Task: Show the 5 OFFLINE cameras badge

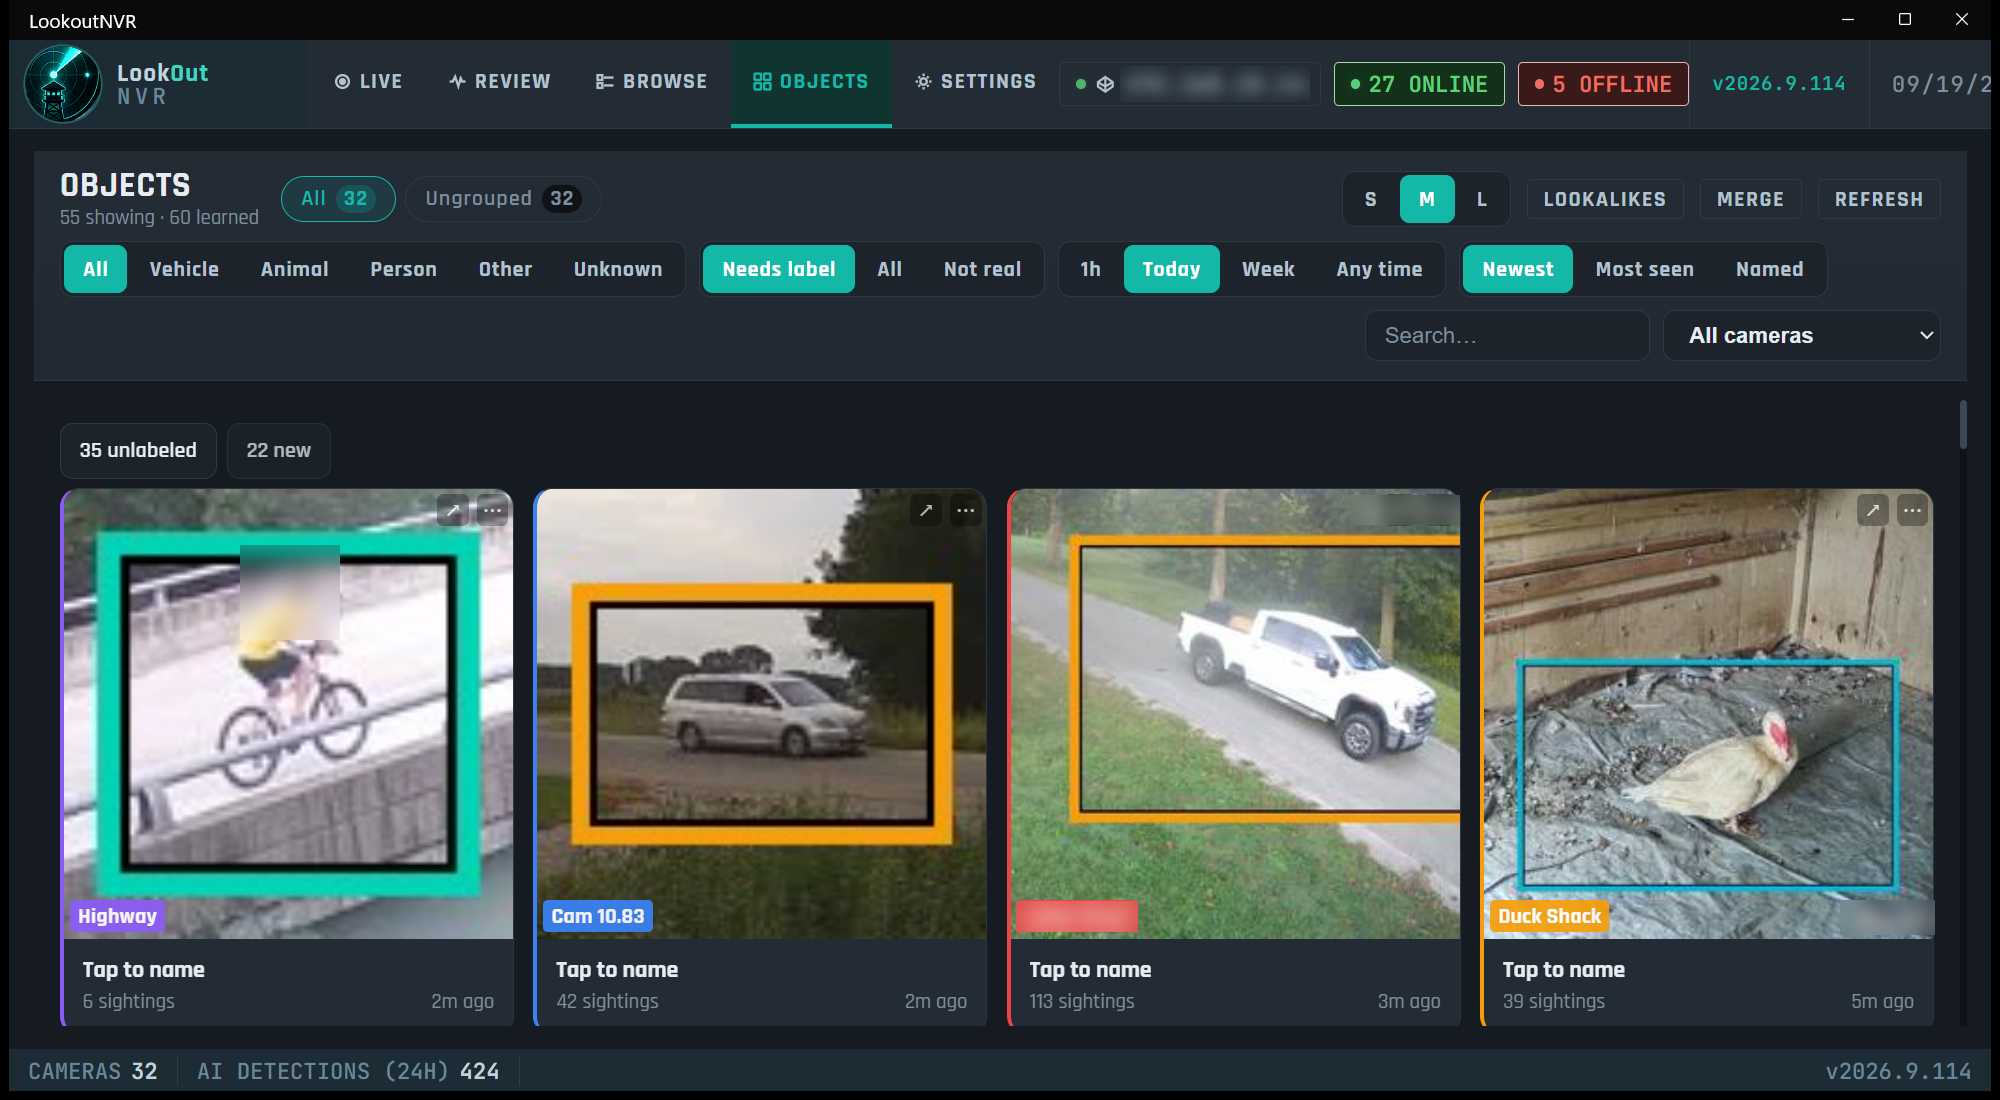Action: pyautogui.click(x=1603, y=84)
